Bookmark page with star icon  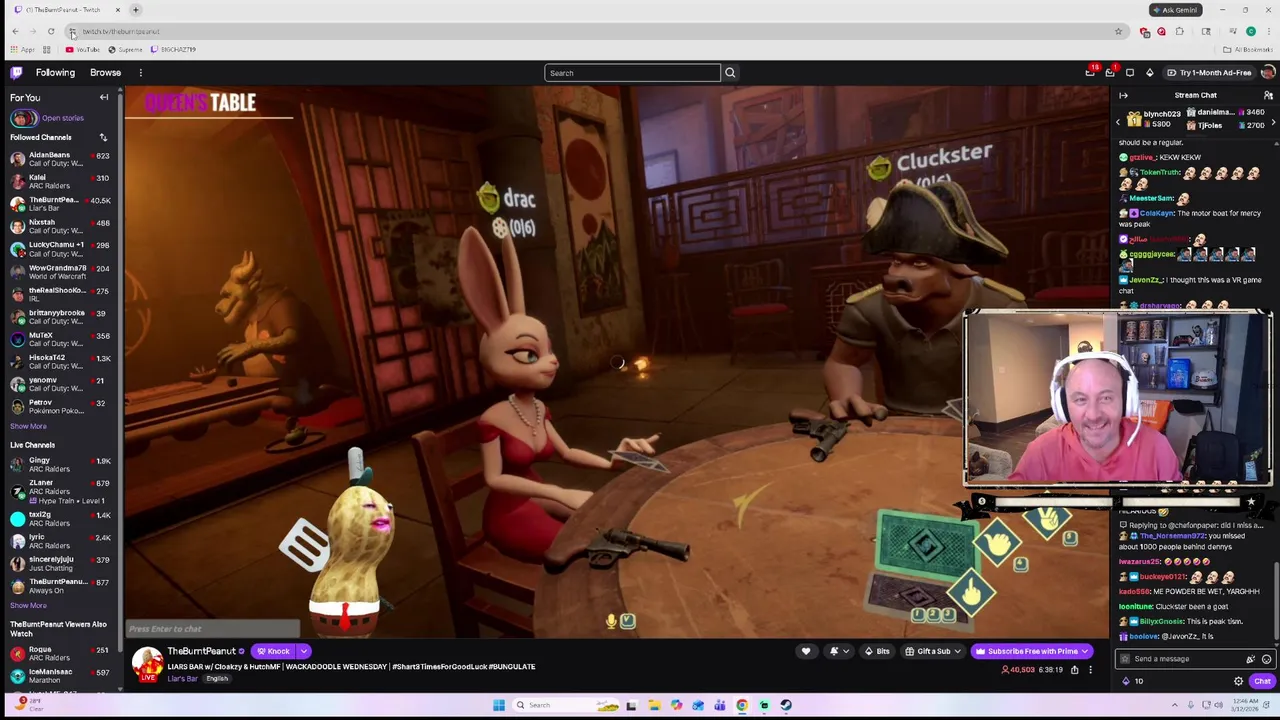[x=1118, y=31]
